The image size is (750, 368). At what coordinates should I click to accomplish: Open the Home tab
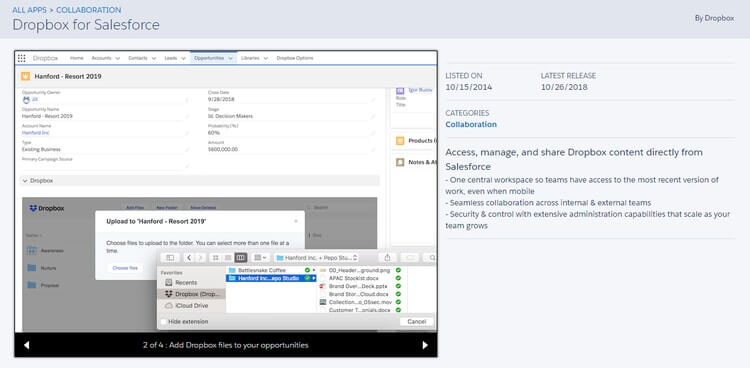coord(77,58)
